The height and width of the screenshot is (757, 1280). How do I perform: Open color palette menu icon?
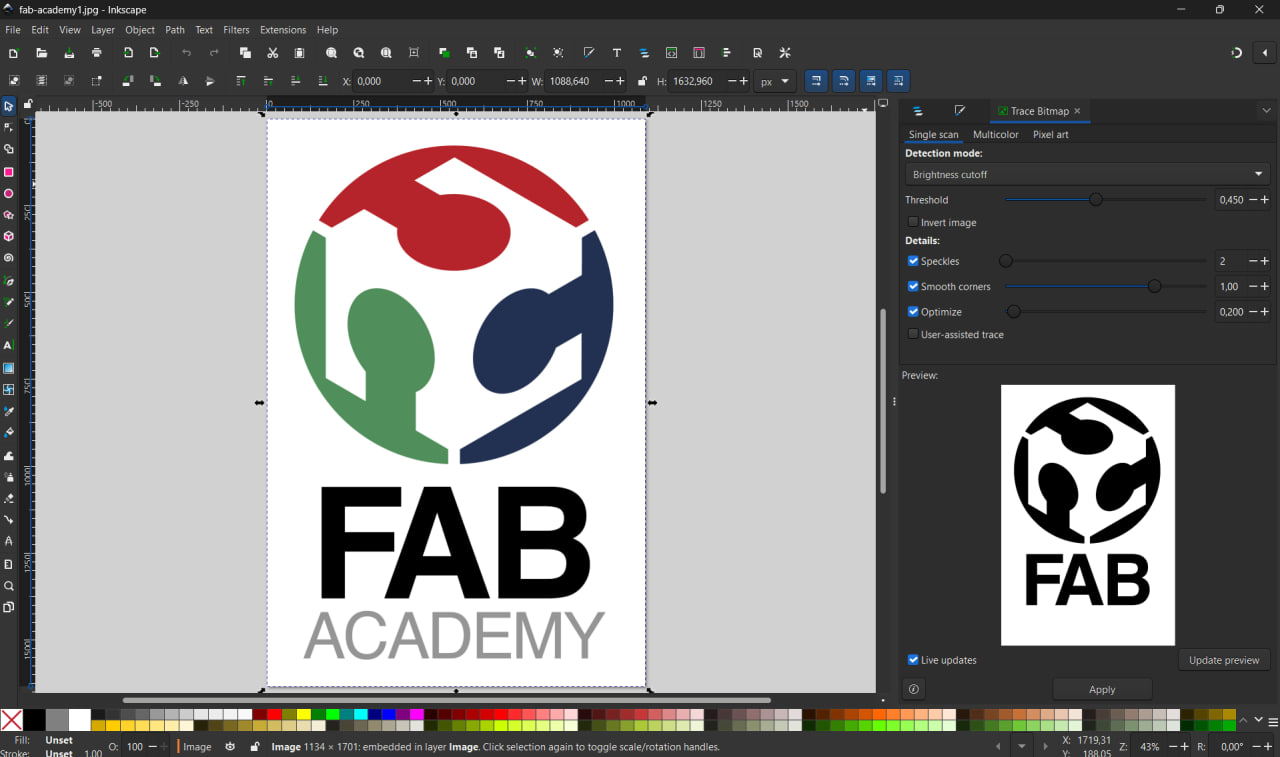coord(1273,721)
